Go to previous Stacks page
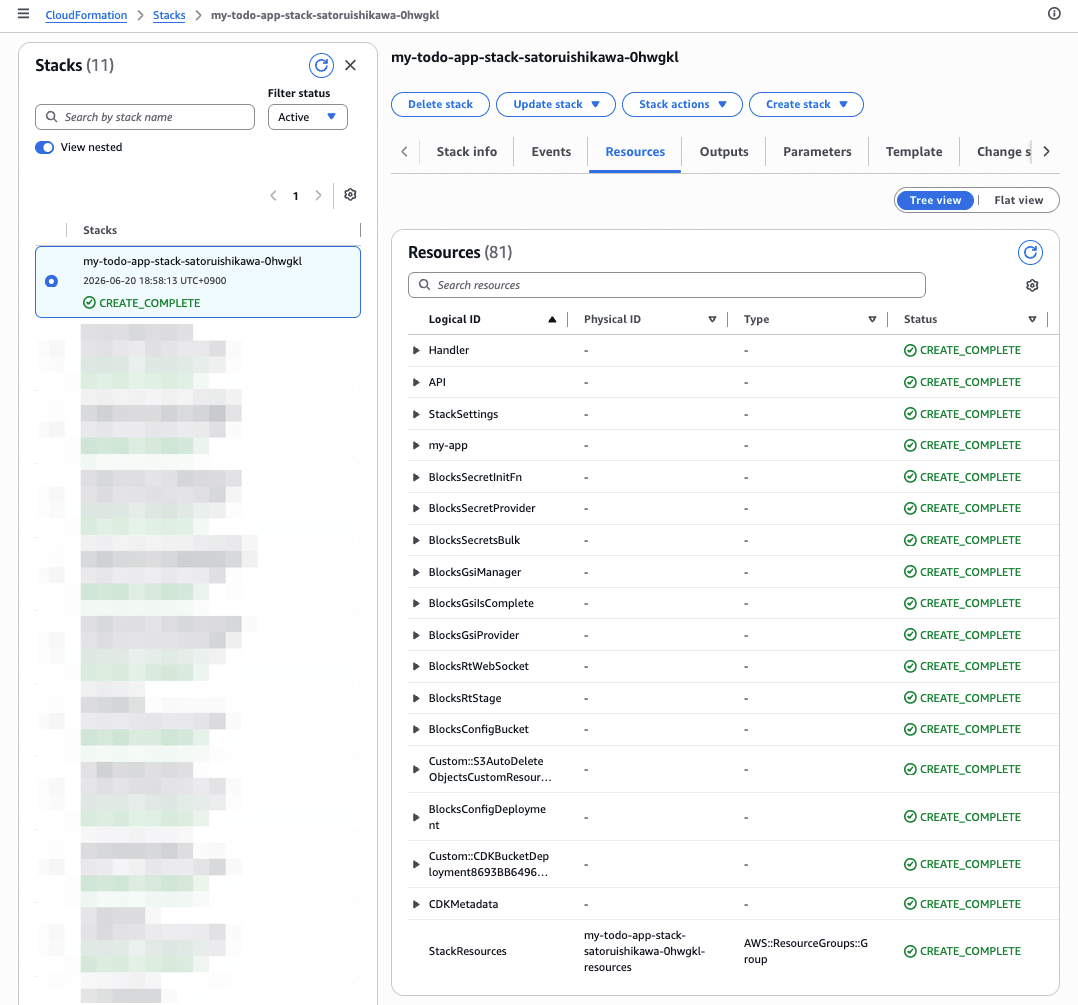Screen dimensions: 1078x1005 pos(274,196)
